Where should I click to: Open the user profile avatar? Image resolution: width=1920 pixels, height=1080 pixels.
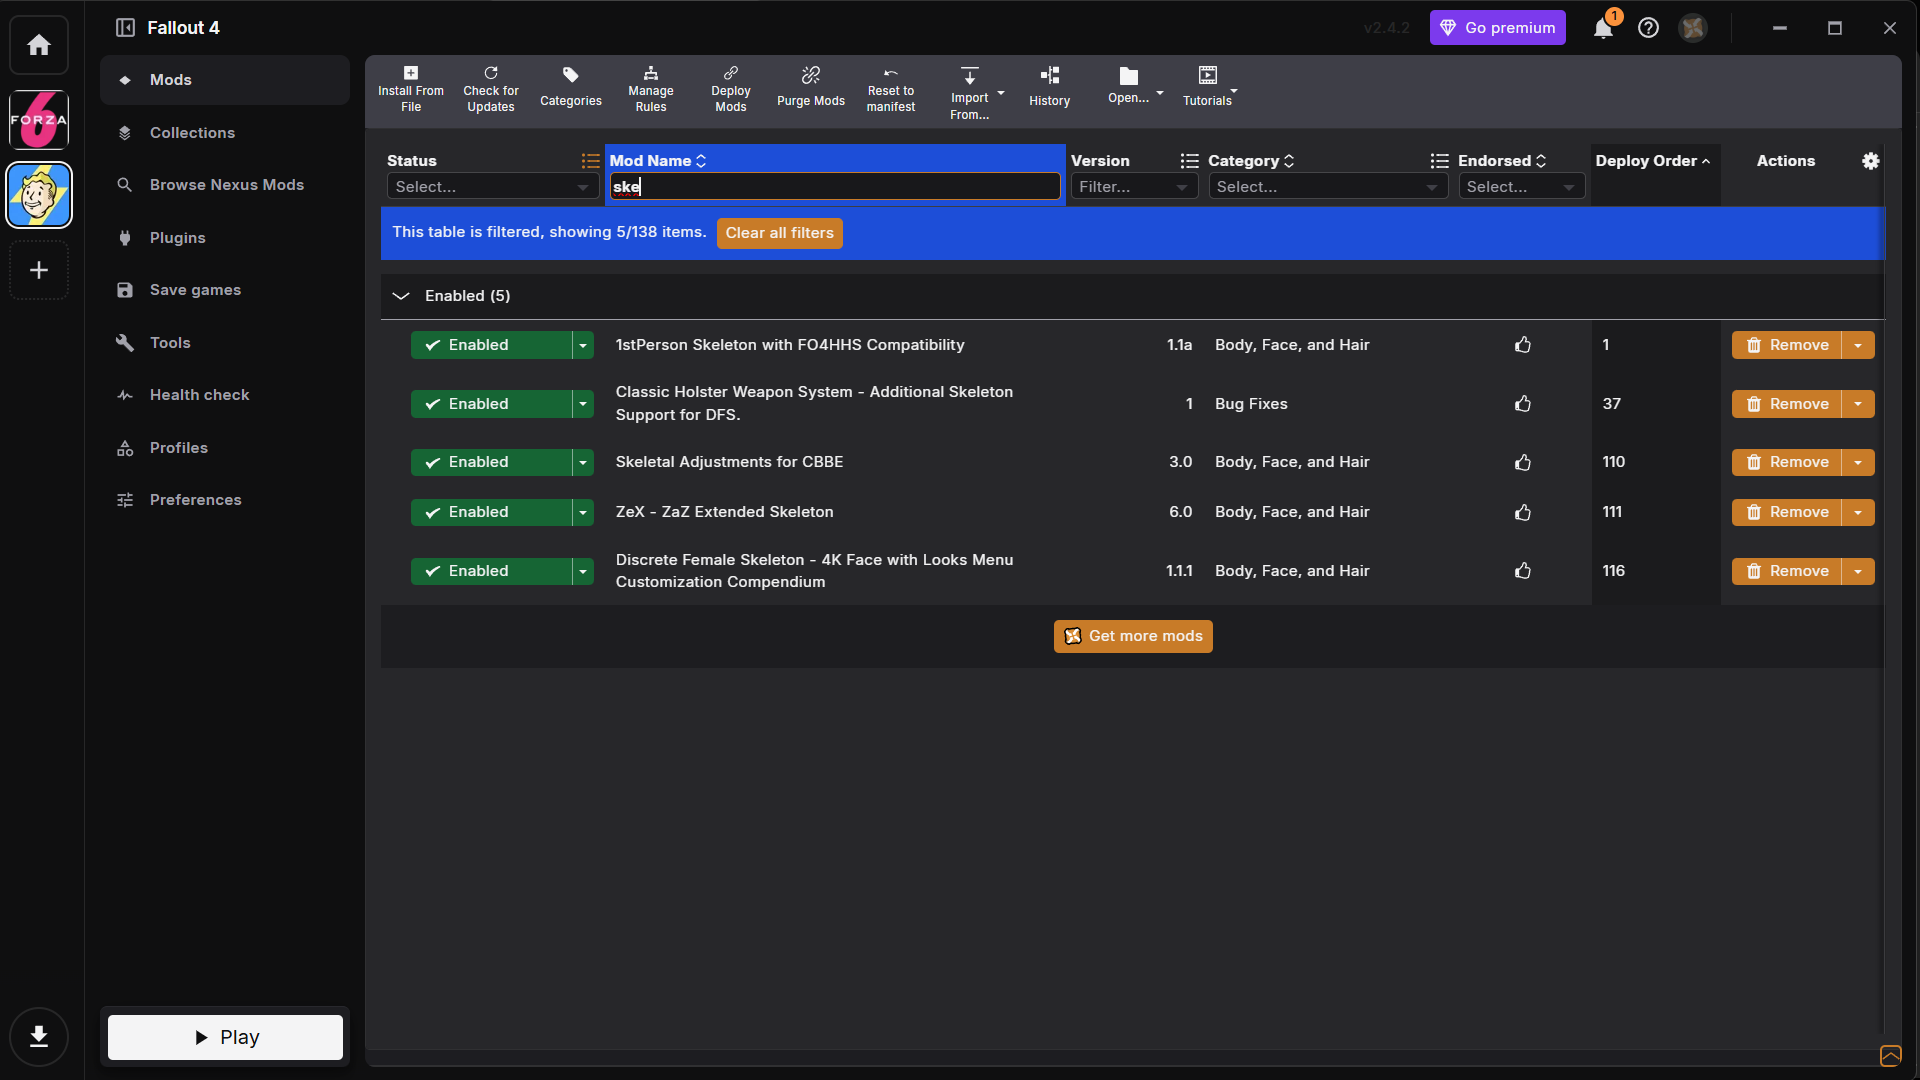click(1693, 28)
